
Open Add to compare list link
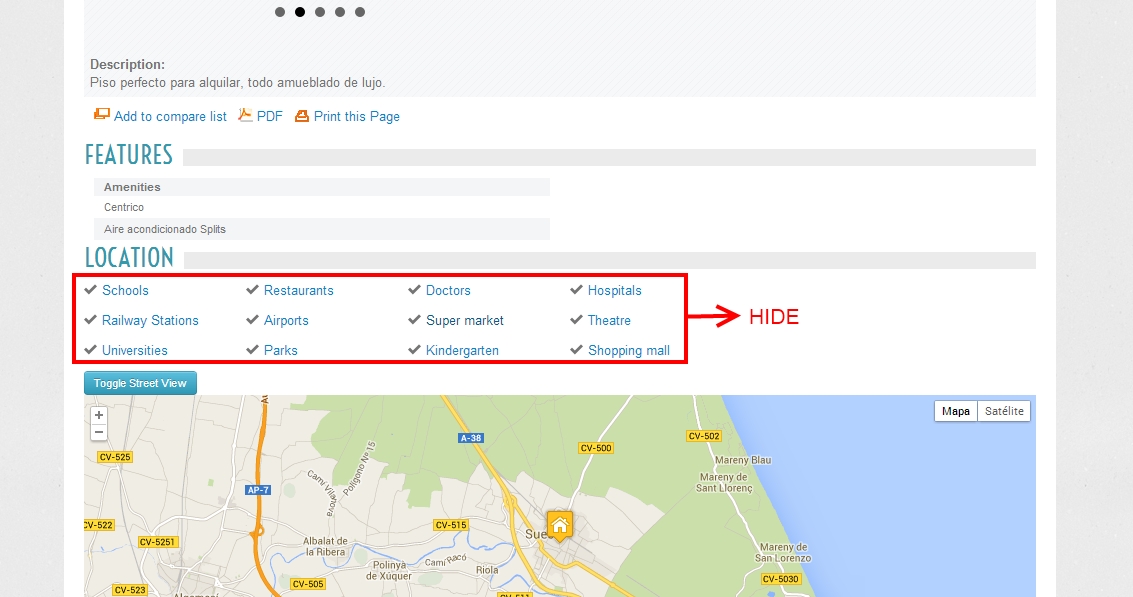170,116
